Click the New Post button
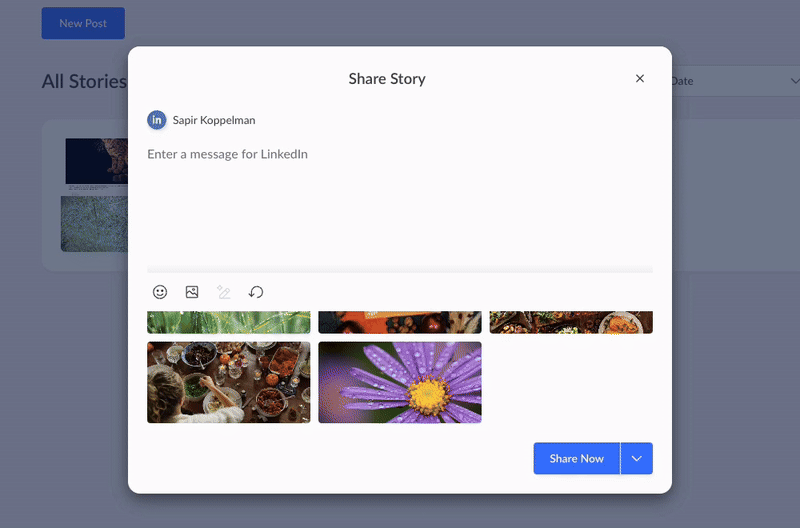Screen dimensions: 800x528 83,23
